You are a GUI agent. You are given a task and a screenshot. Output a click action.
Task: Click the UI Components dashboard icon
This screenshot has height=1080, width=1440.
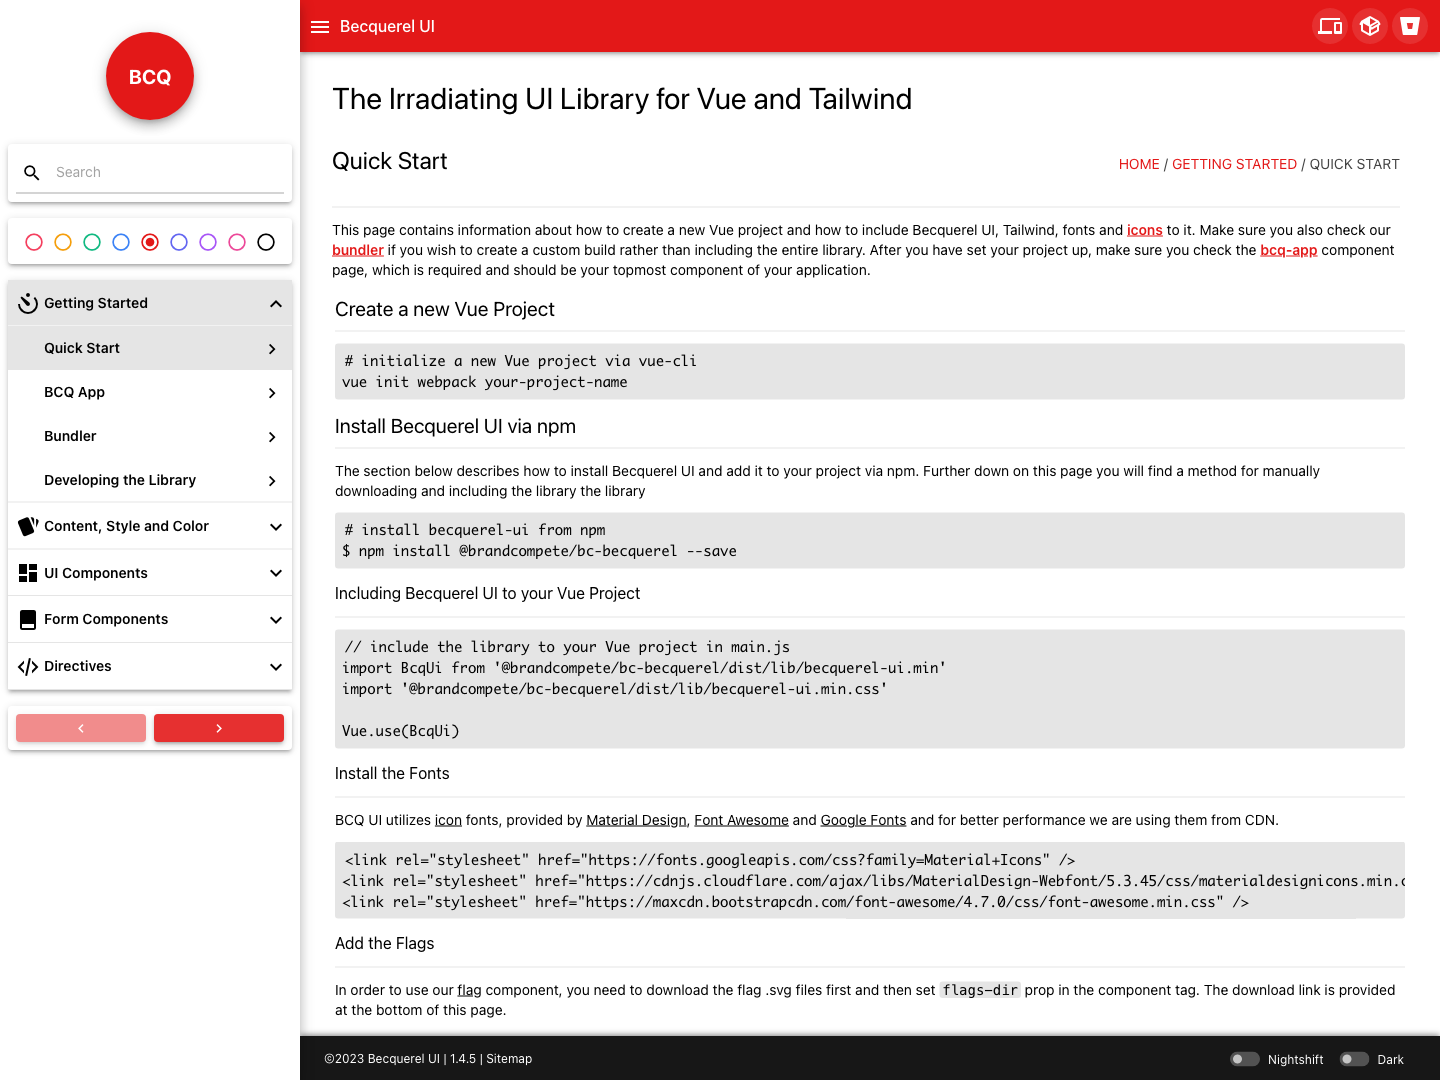[28, 573]
